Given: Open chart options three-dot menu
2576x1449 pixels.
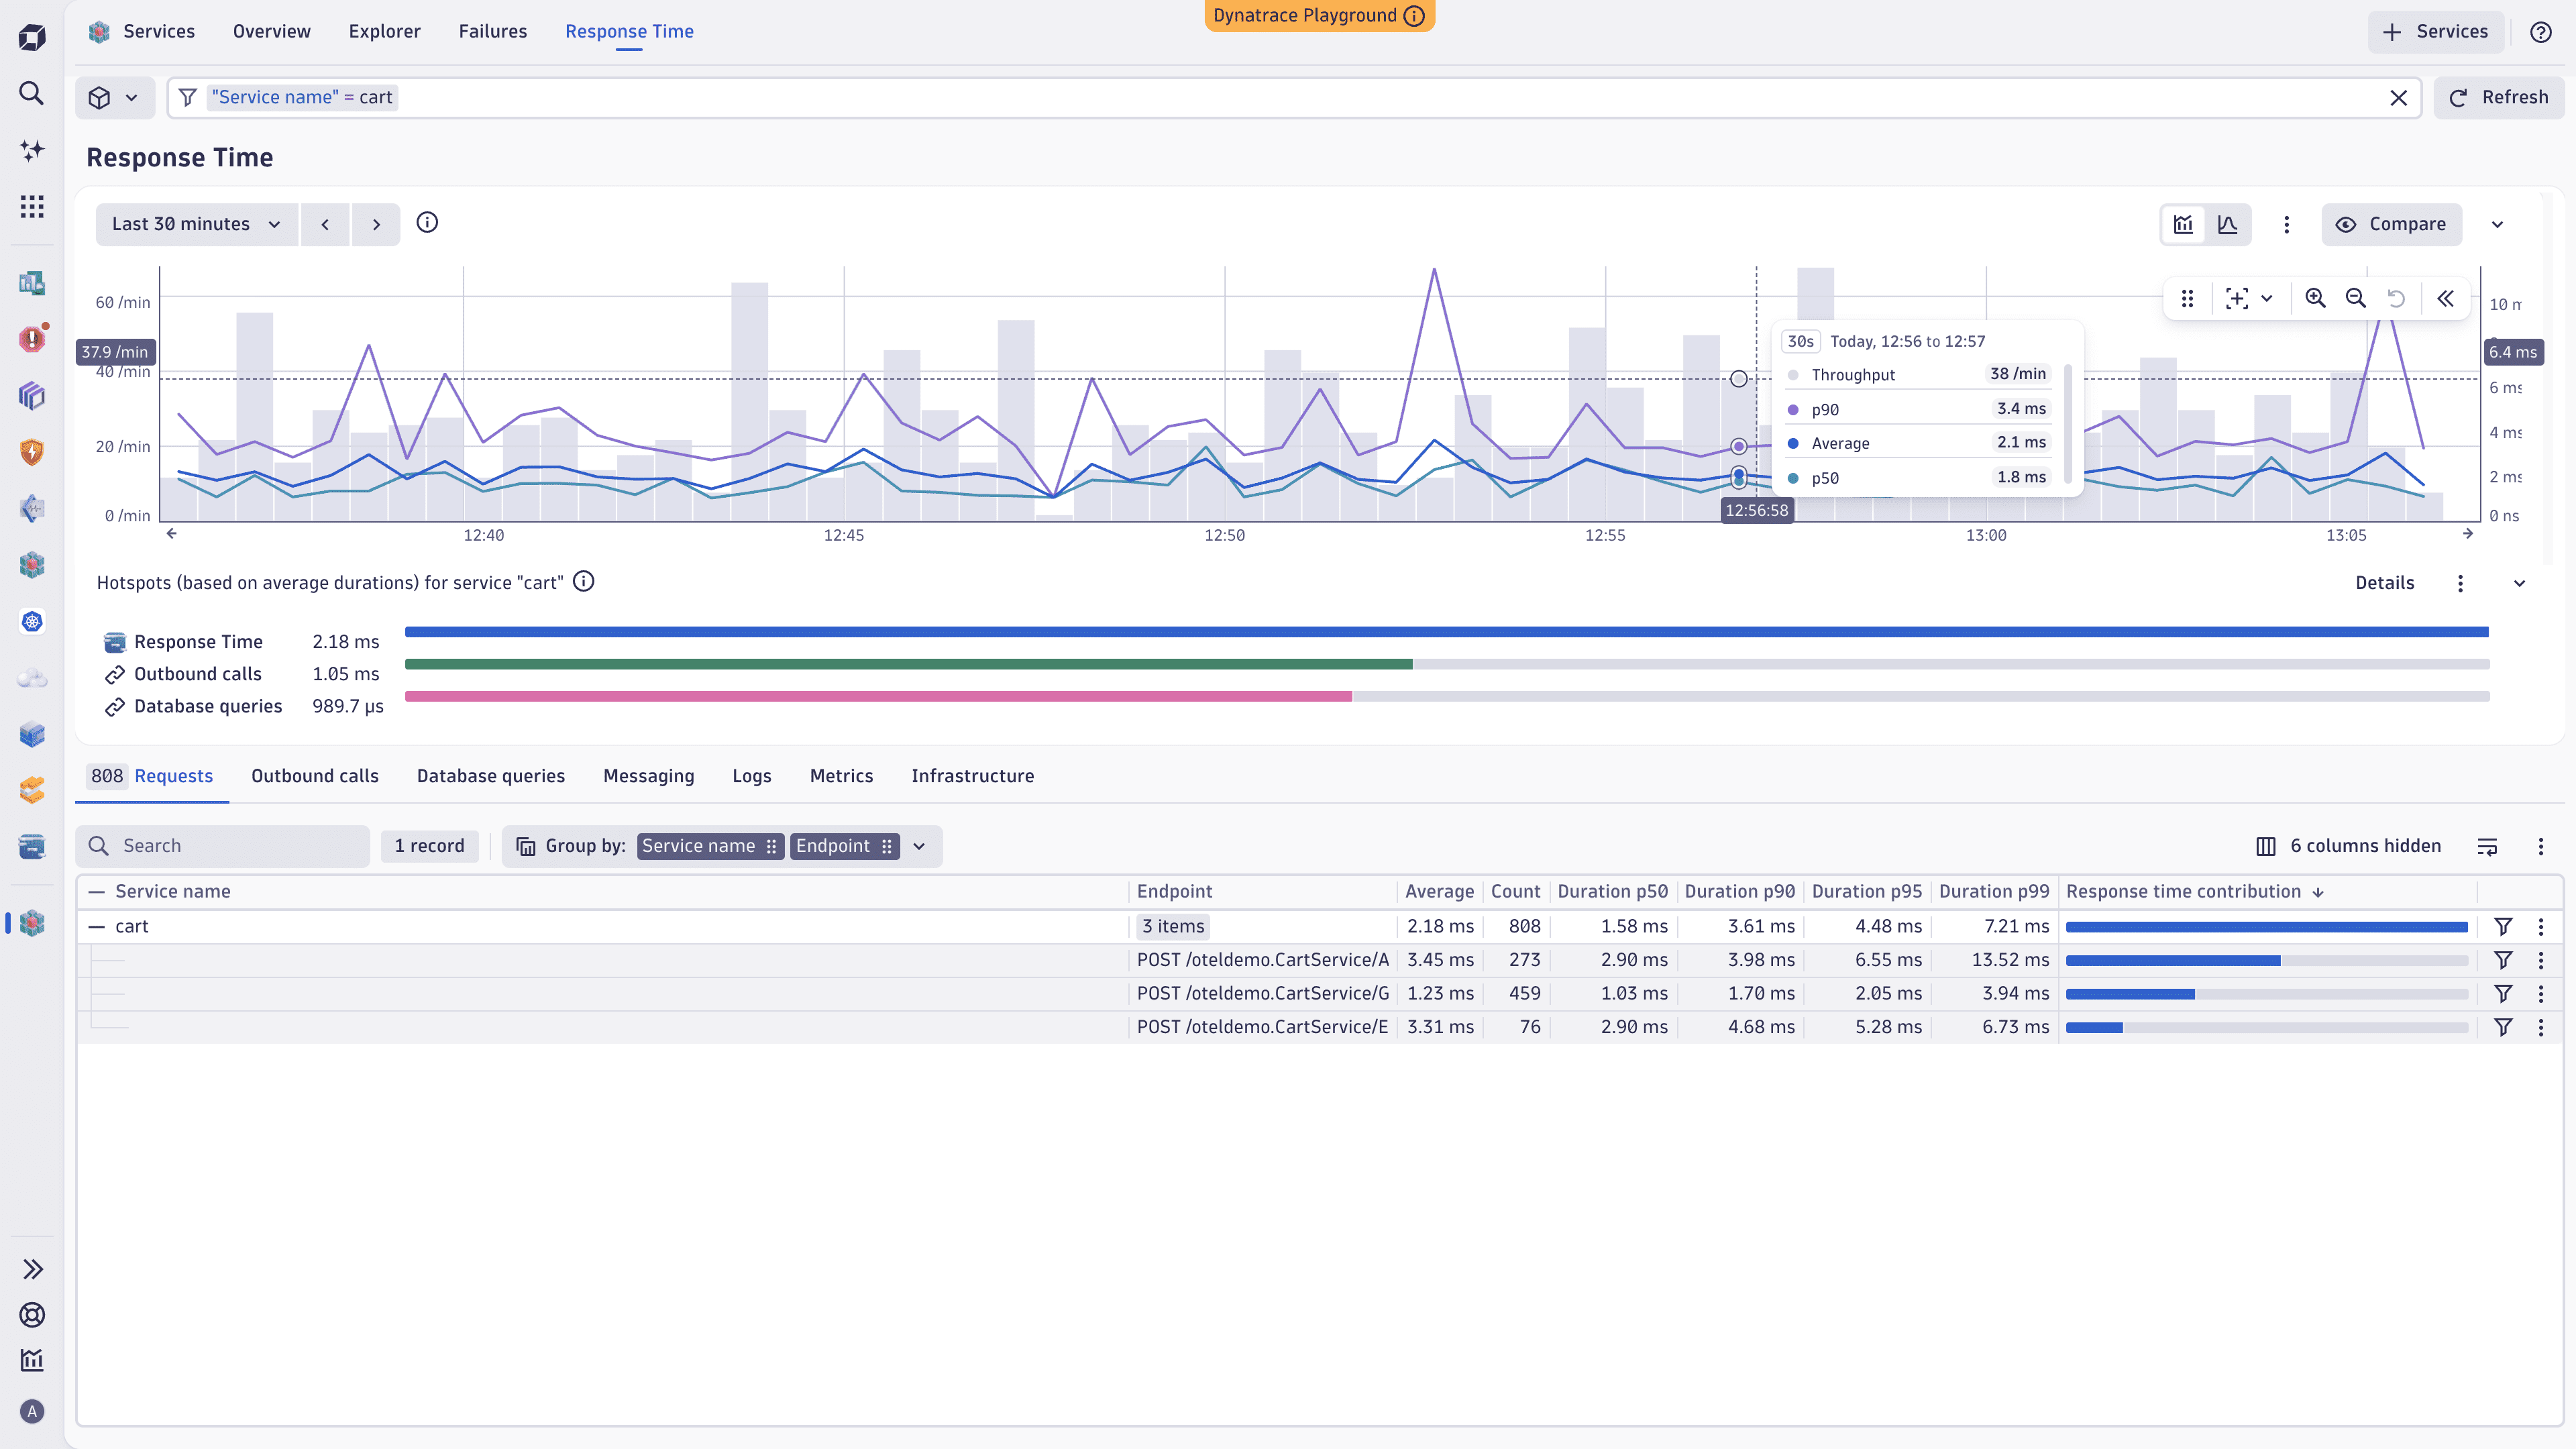Looking at the screenshot, I should point(2286,224).
